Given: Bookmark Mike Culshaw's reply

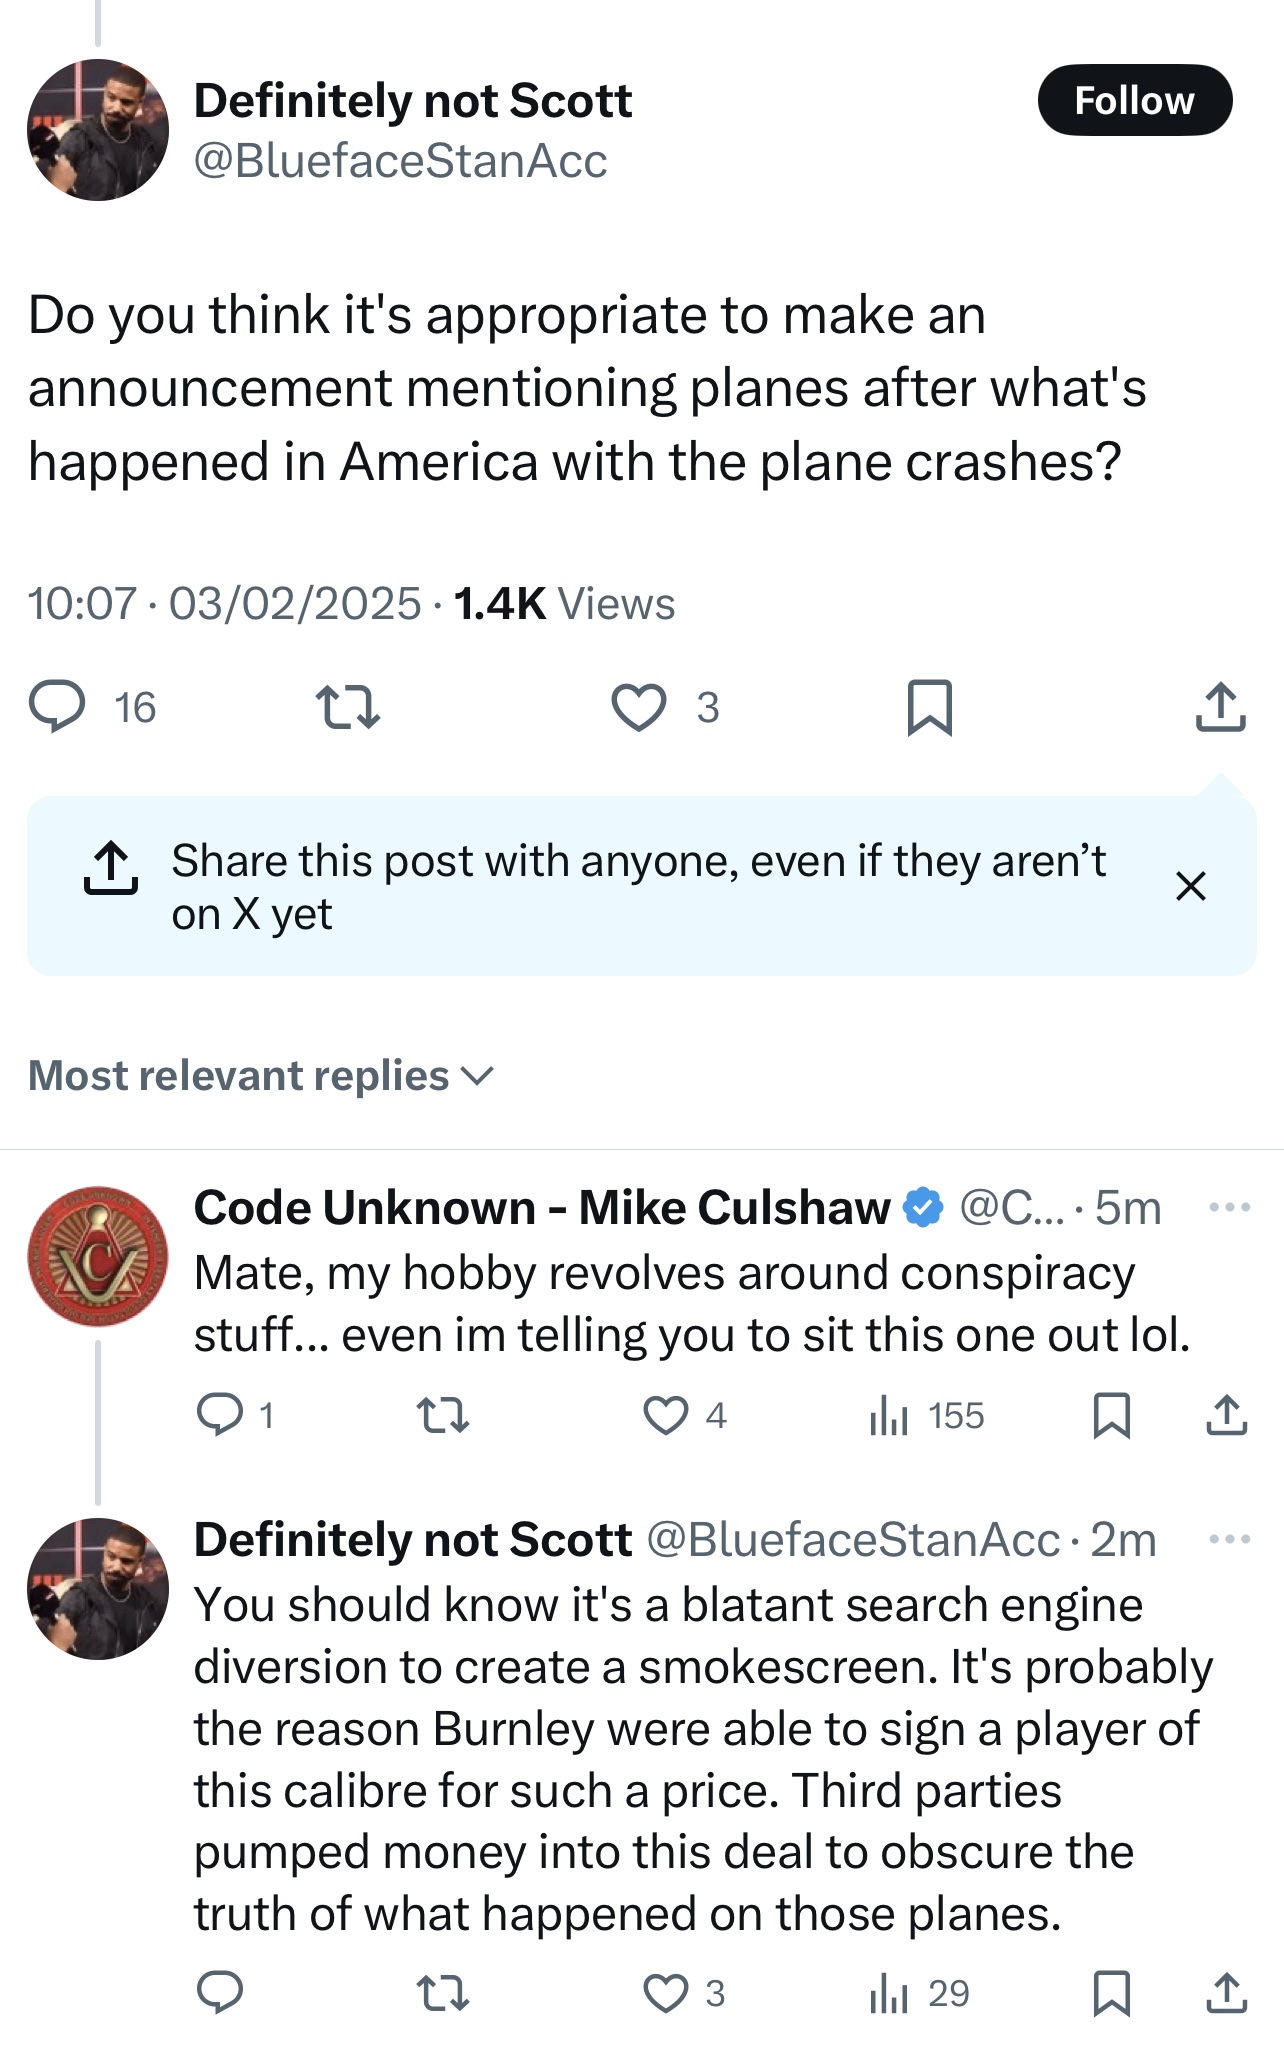Looking at the screenshot, I should [1112, 1416].
